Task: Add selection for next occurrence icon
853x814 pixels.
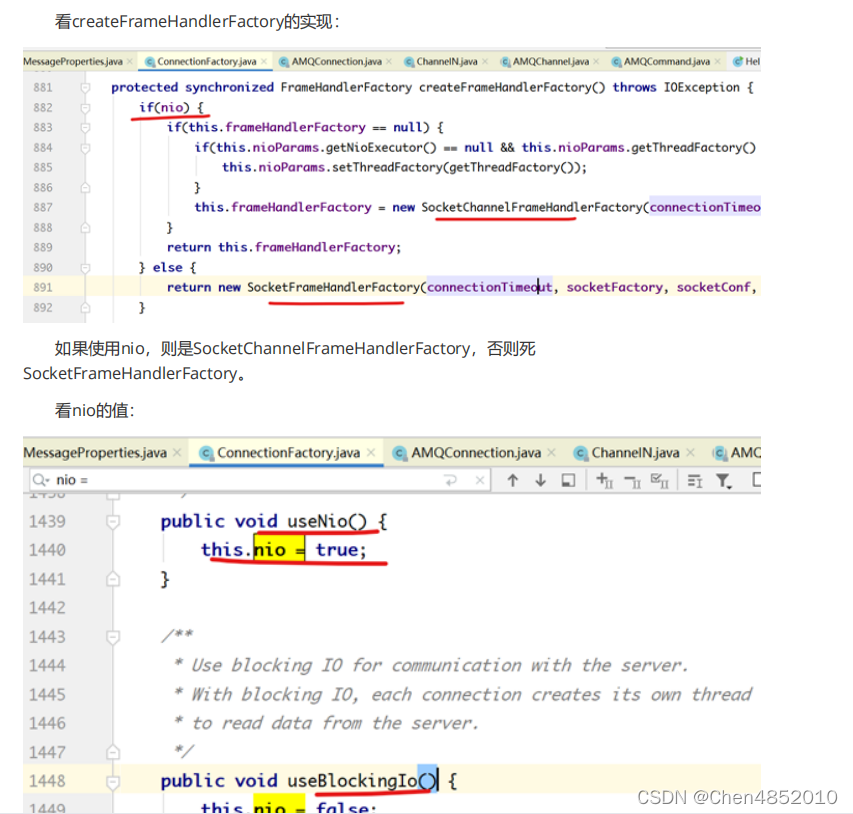Action: 605,480
